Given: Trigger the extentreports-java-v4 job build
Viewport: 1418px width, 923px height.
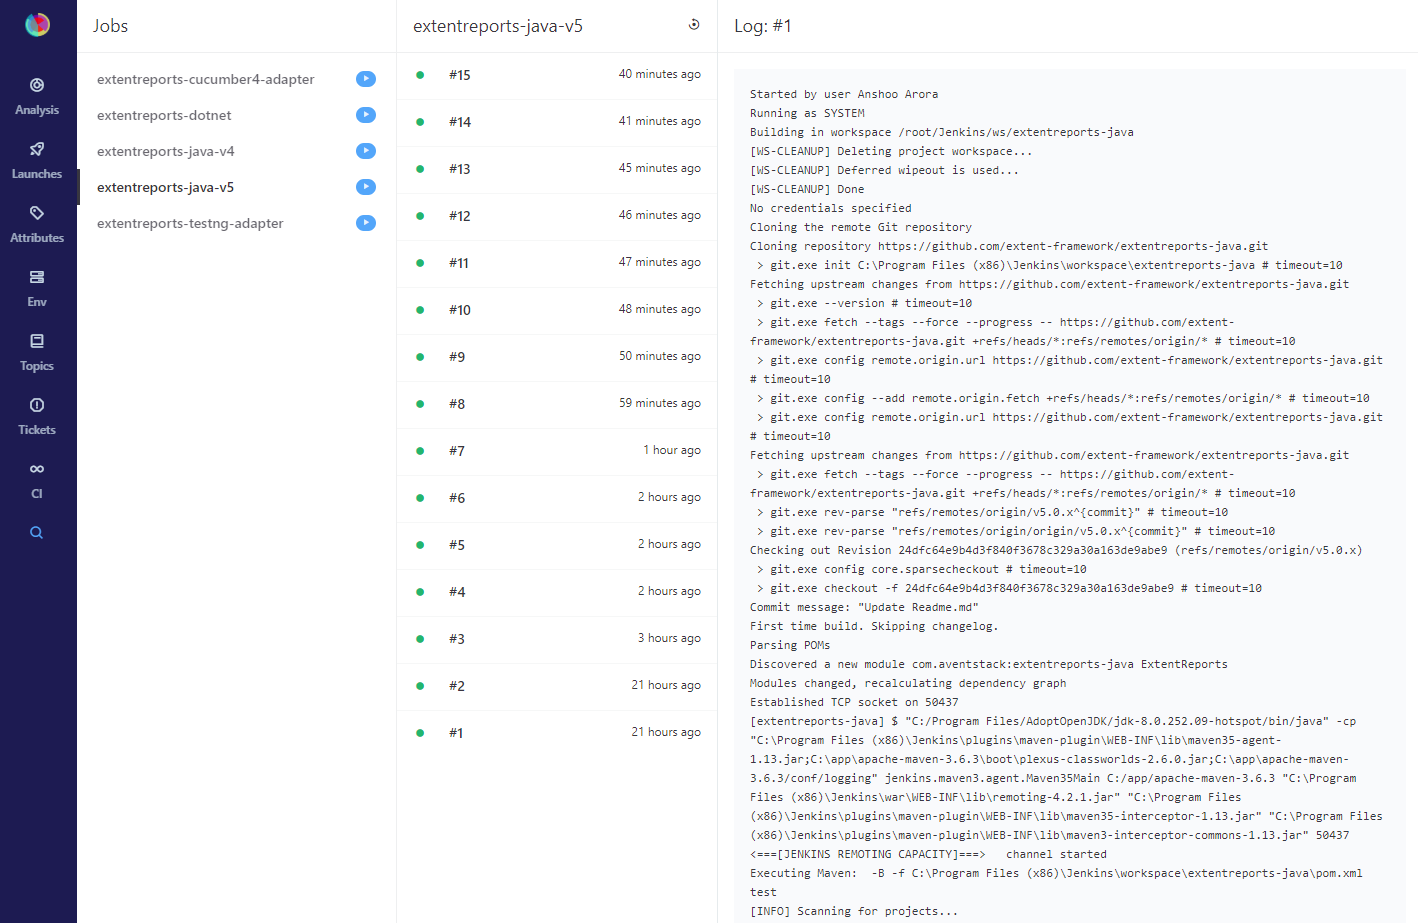Looking at the screenshot, I should [x=366, y=151].
